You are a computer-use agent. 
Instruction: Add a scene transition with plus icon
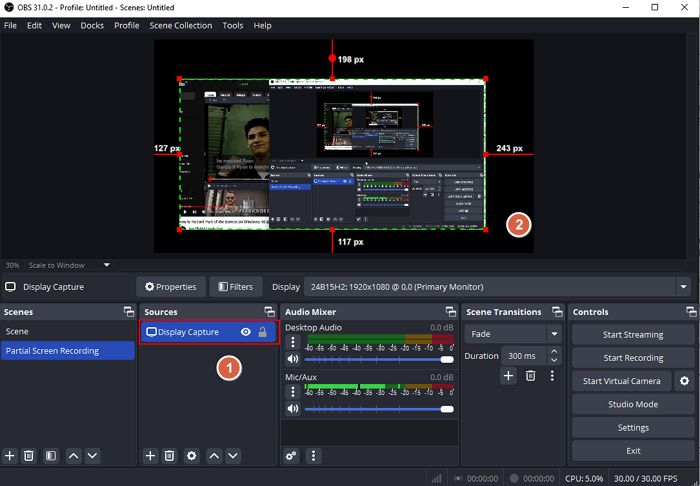[508, 376]
